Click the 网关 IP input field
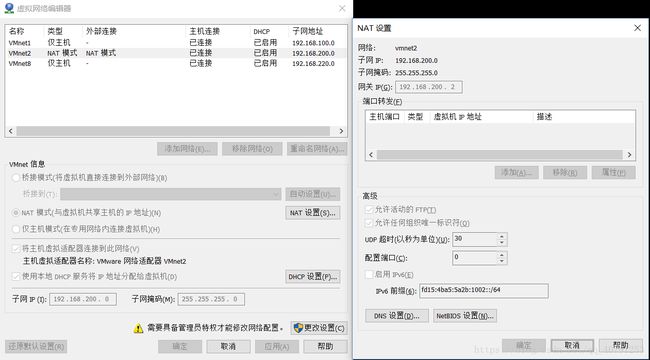The image size is (650, 360). [x=429, y=87]
